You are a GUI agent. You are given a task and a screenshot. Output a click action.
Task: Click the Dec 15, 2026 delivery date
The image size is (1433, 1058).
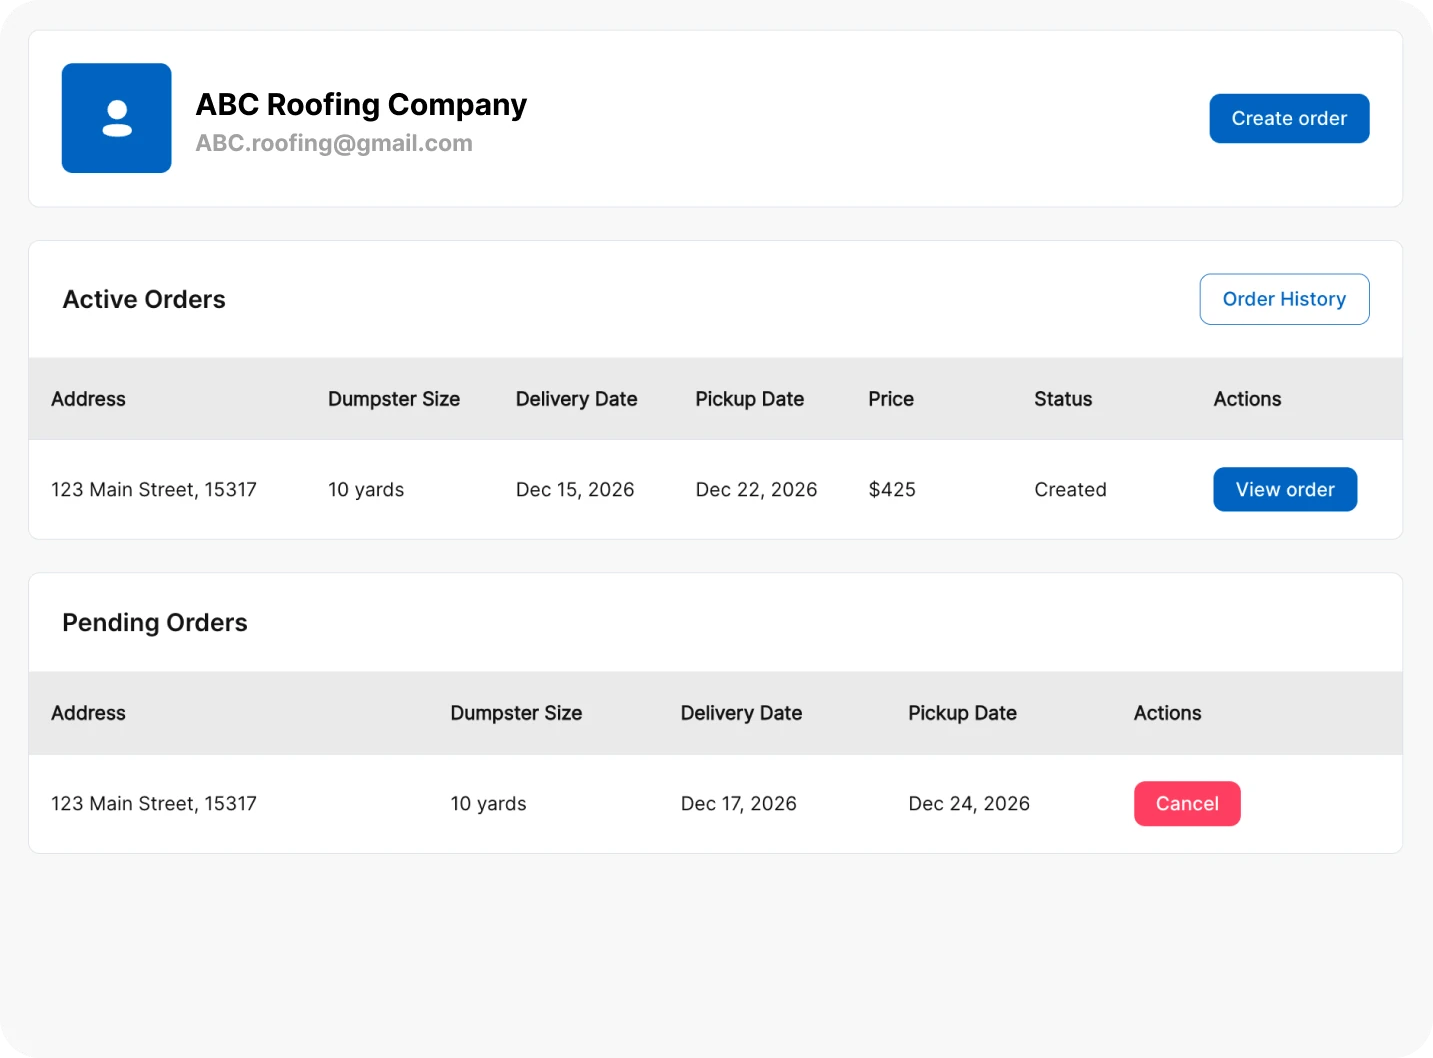(575, 489)
